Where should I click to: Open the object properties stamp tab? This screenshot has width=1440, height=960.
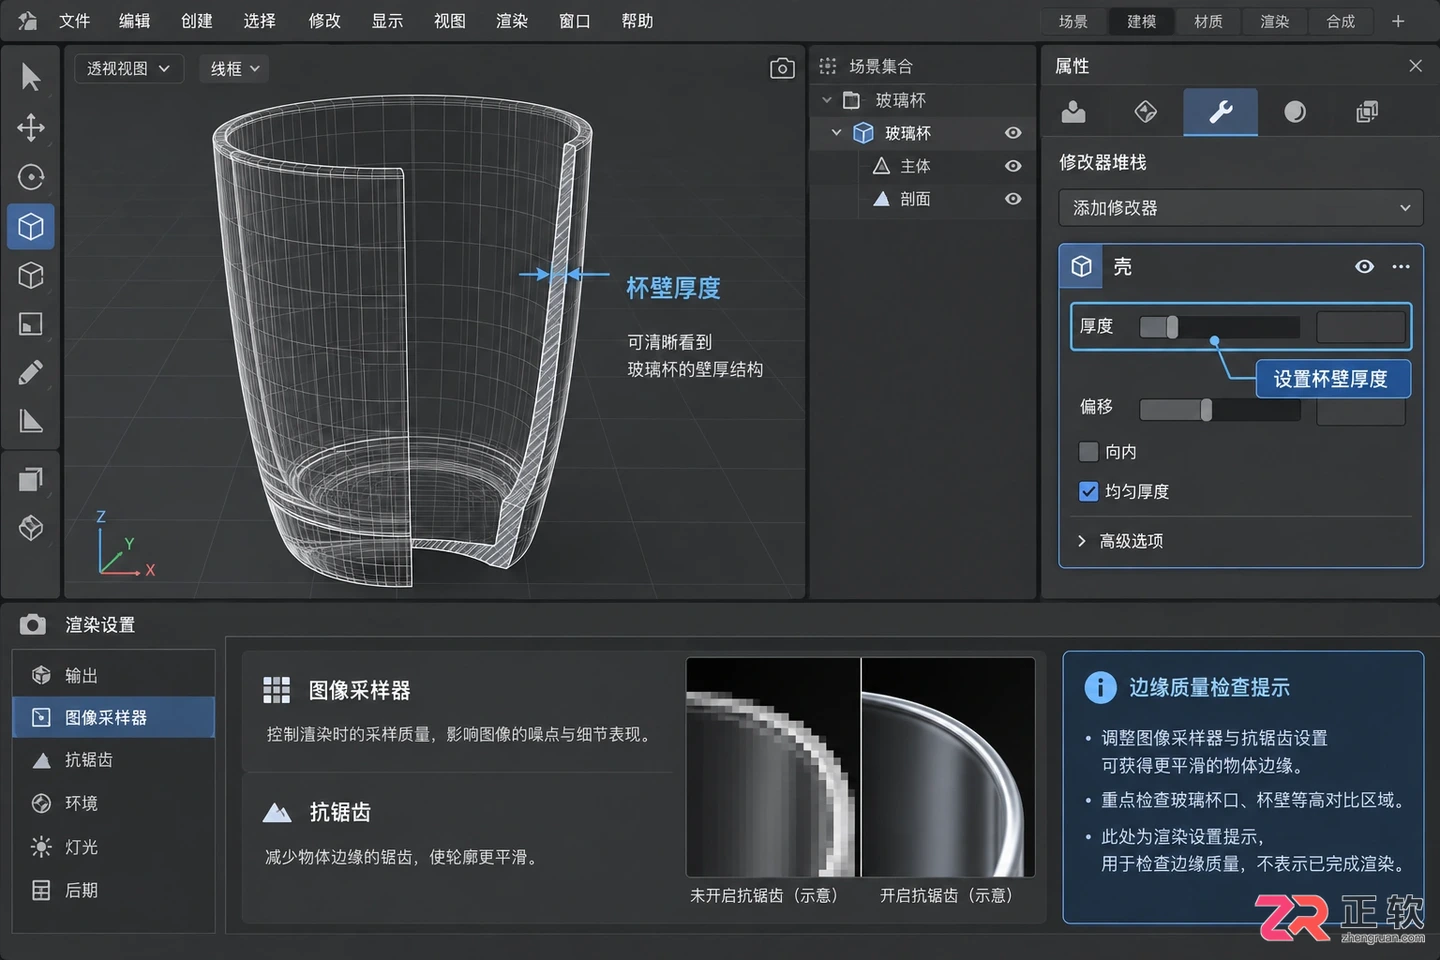[1074, 112]
